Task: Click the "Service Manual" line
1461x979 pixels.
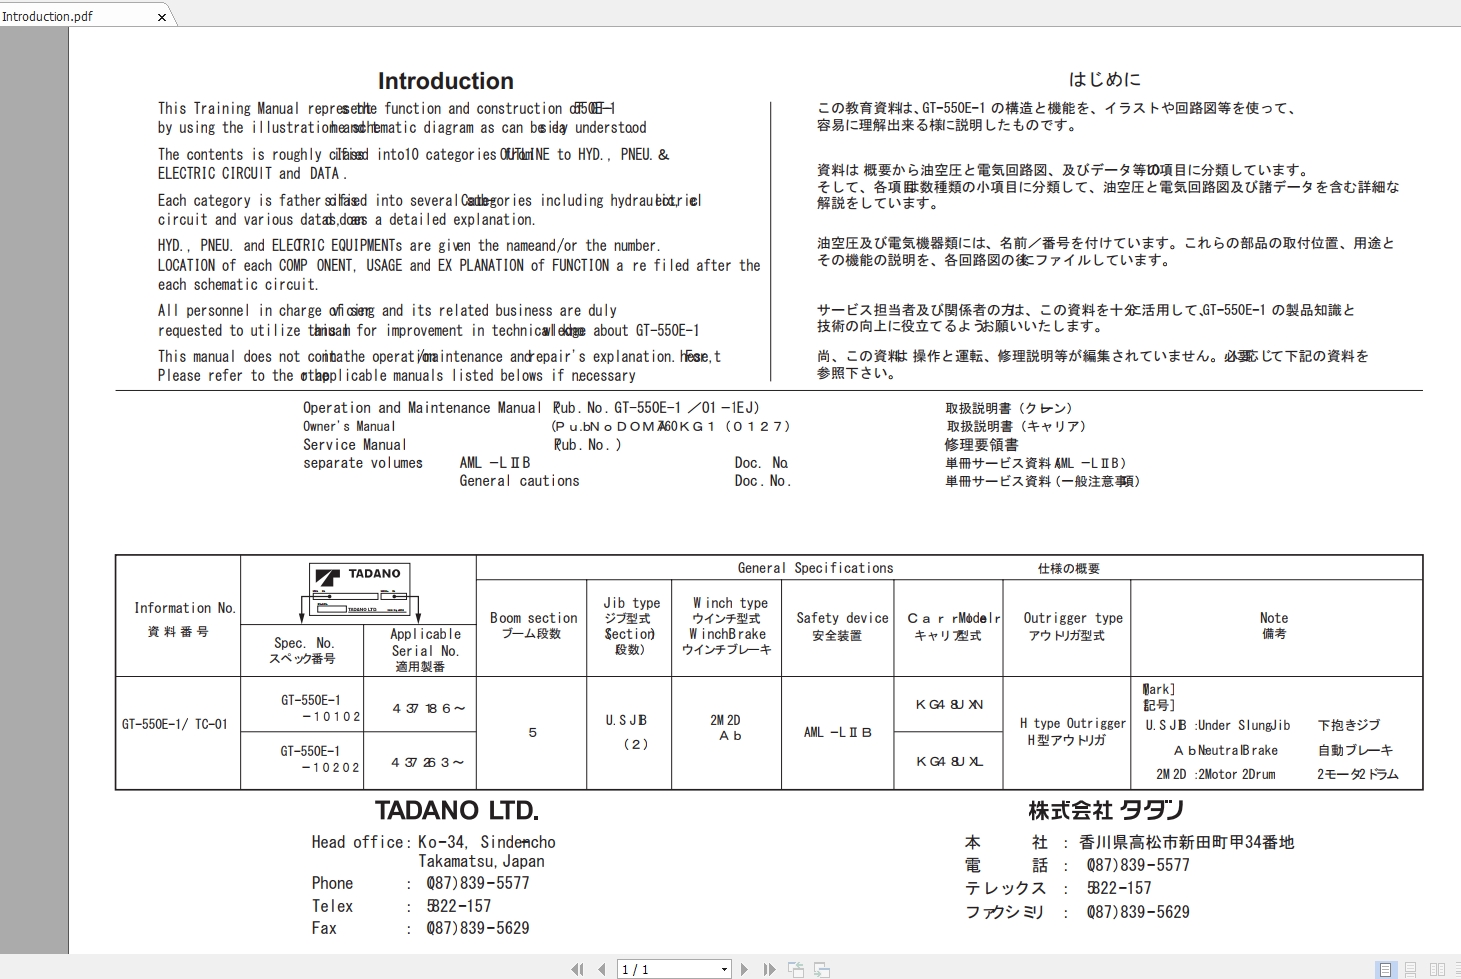Action: point(355,445)
